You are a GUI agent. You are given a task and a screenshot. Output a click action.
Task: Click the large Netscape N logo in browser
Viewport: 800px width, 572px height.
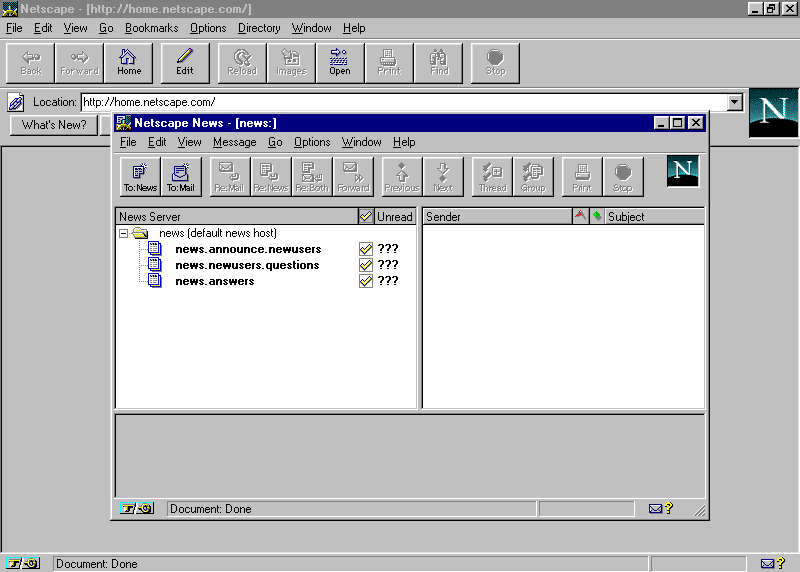(x=773, y=113)
